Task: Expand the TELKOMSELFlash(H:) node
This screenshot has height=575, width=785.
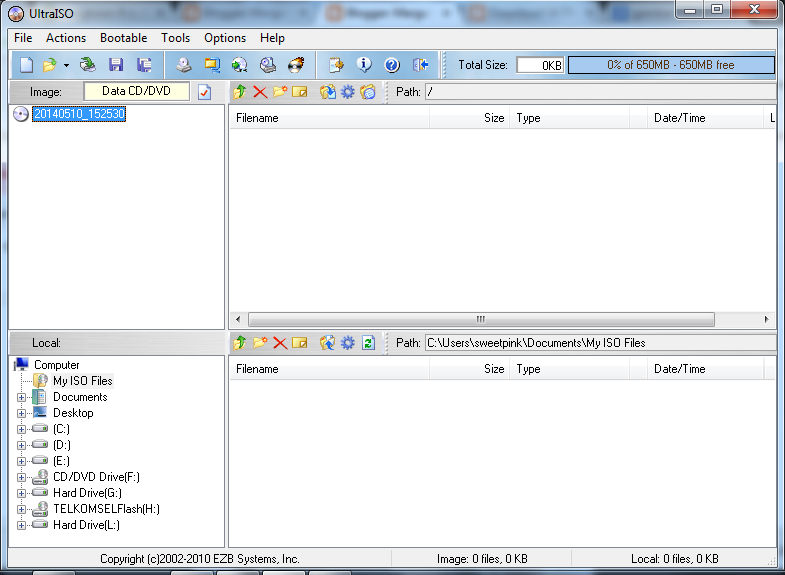Action: pyautogui.click(x=21, y=509)
